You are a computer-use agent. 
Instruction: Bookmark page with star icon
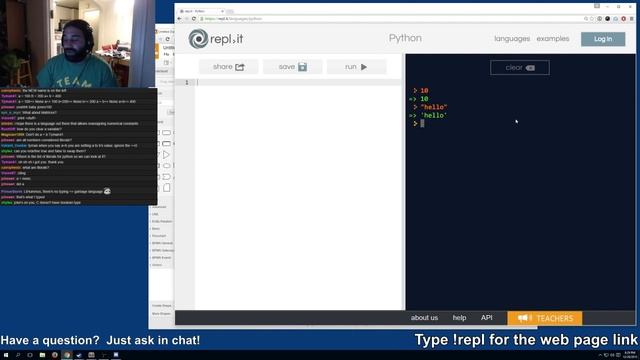pyautogui.click(x=592, y=19)
